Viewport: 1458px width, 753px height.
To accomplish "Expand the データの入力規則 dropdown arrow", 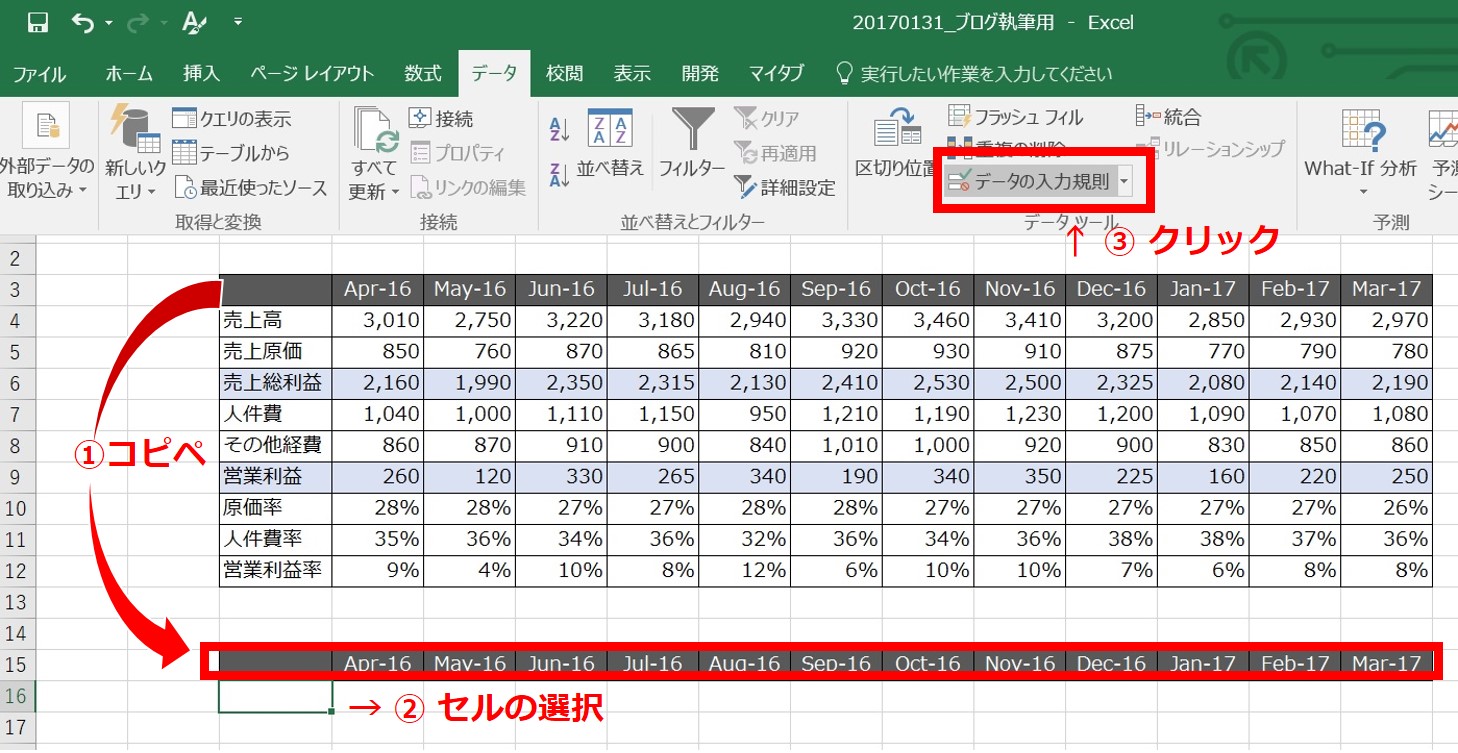I will click(x=1125, y=181).
